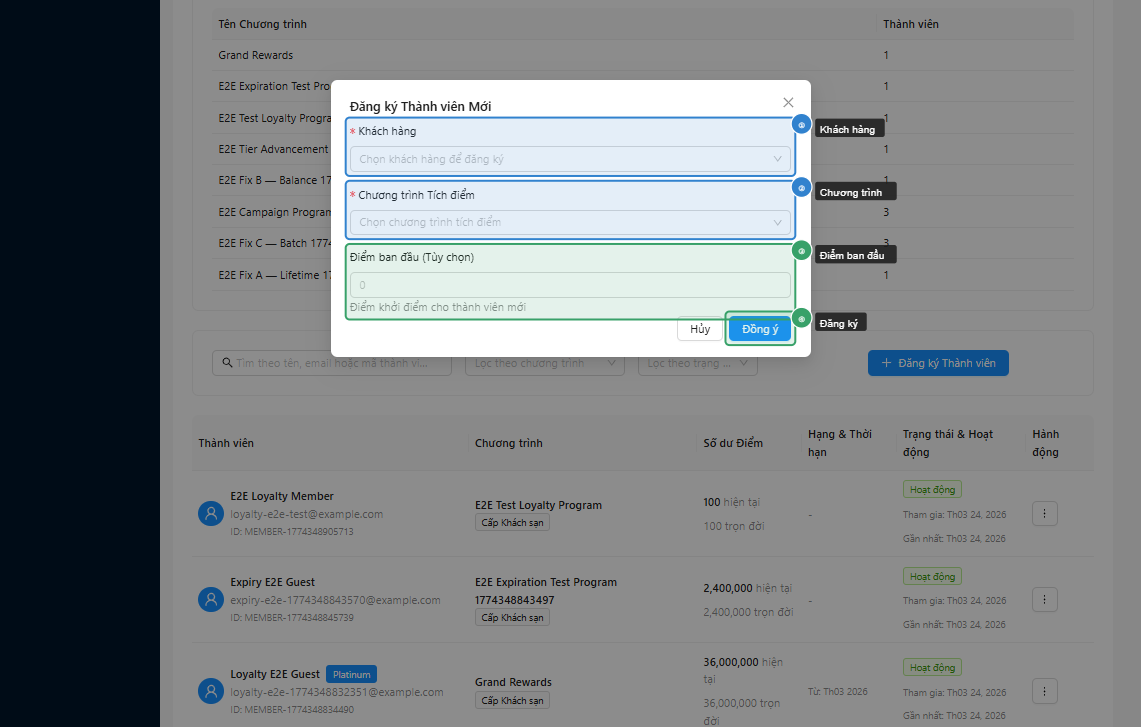Click the avatar icon of E2E Loyalty Member

click(210, 513)
